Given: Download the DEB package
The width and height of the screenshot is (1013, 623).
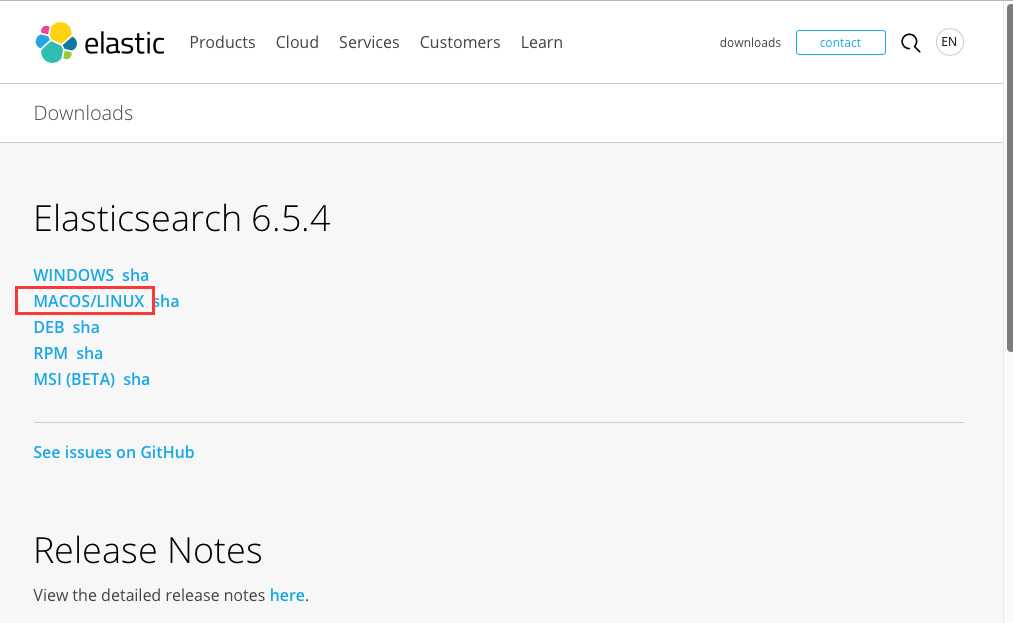Looking at the screenshot, I should click(49, 327).
